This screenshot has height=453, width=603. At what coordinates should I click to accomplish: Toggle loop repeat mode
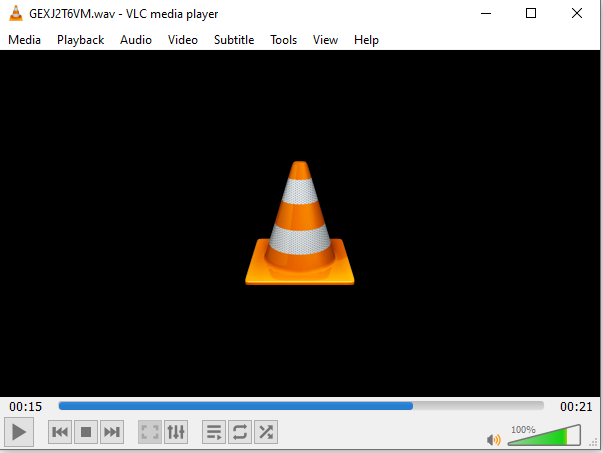[240, 432]
